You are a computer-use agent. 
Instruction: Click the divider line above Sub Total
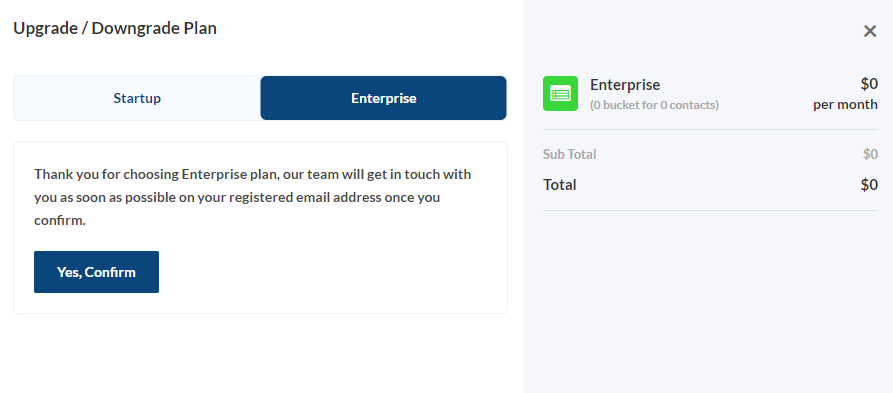(x=710, y=130)
